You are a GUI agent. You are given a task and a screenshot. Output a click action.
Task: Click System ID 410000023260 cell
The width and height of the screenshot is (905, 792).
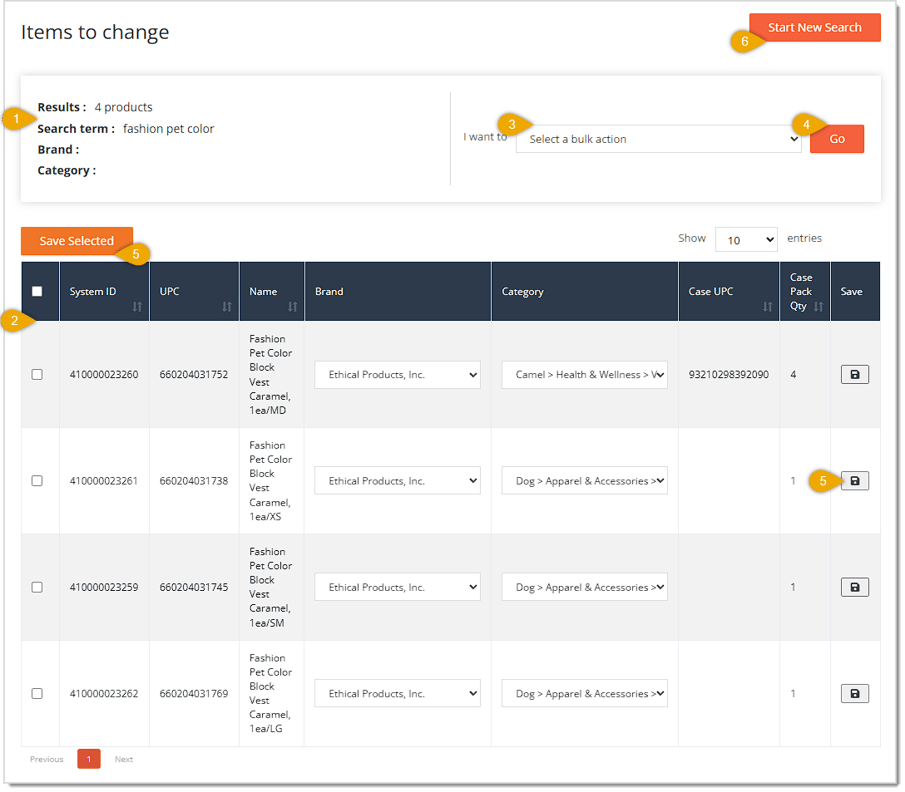click(104, 375)
